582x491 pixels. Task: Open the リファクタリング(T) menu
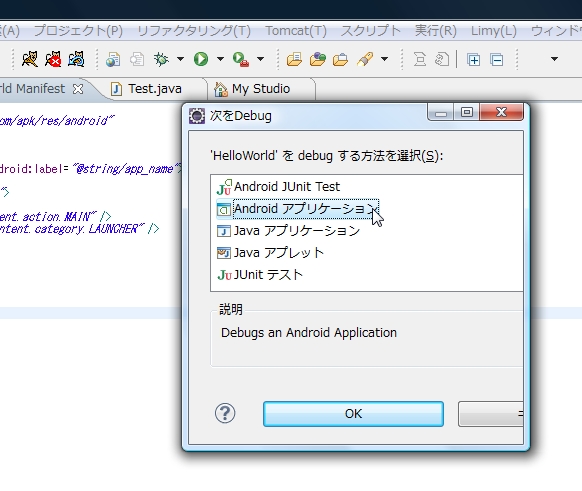pyautogui.click(x=194, y=30)
